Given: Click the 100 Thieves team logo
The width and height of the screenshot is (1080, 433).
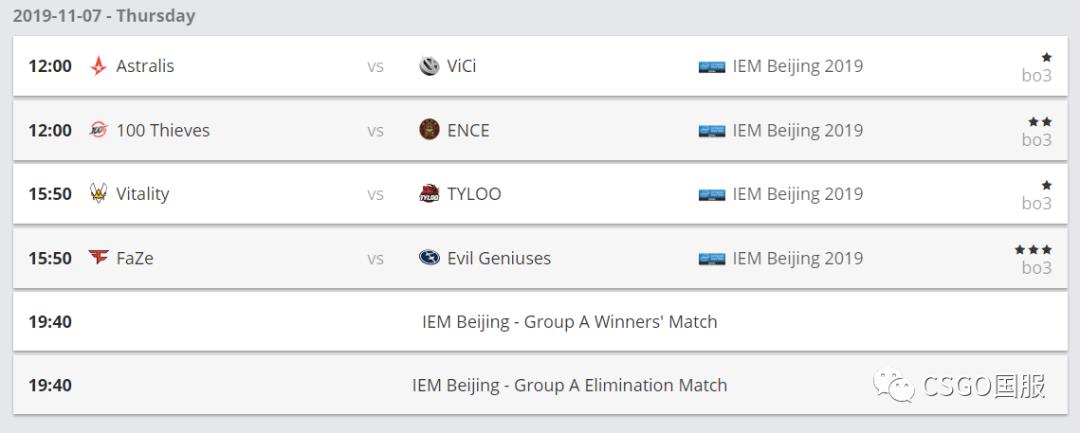Looking at the screenshot, I should click(x=98, y=130).
